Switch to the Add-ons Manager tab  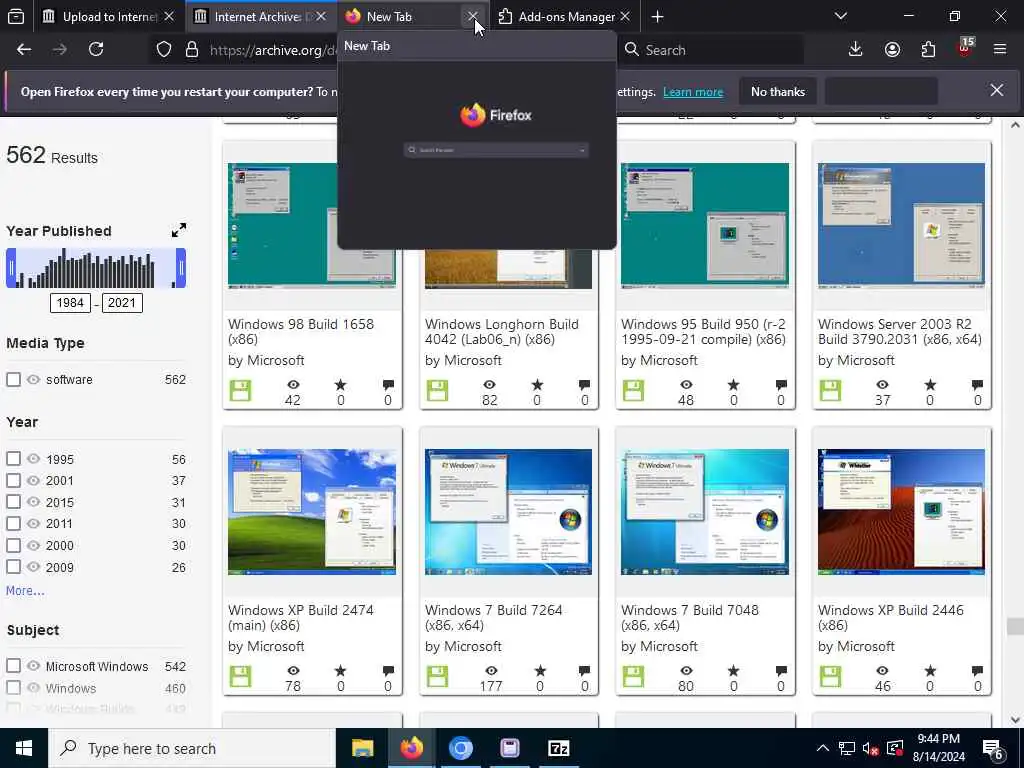[565, 16]
